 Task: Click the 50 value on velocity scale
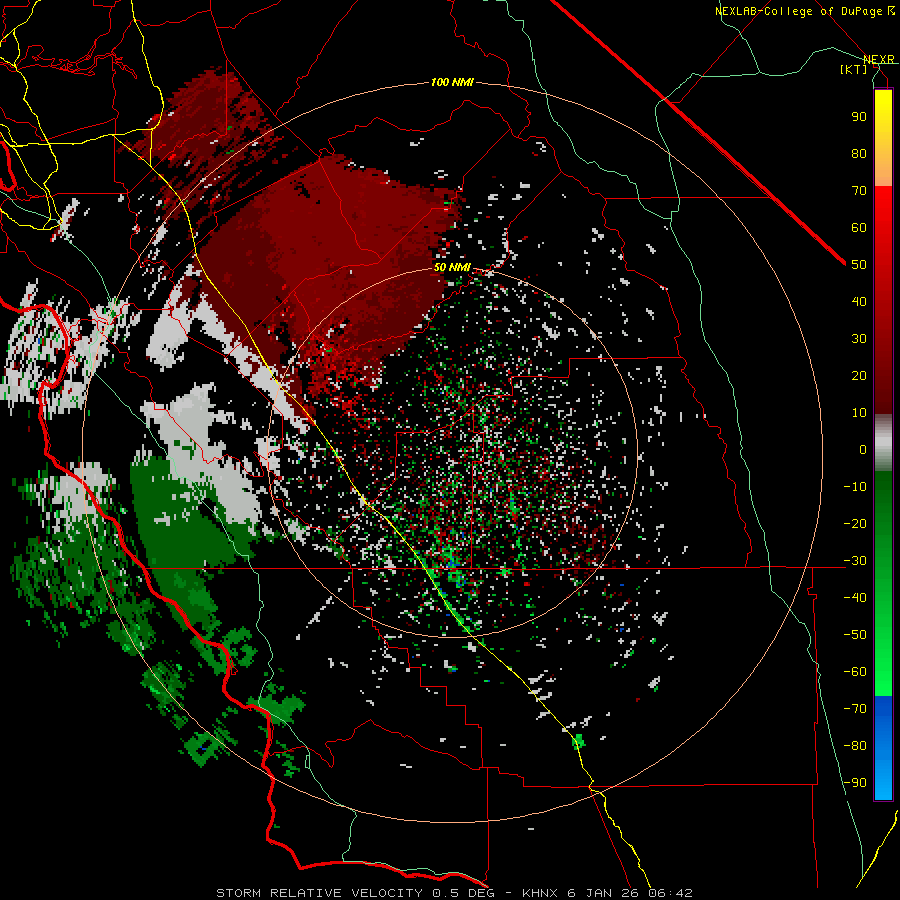(859, 265)
